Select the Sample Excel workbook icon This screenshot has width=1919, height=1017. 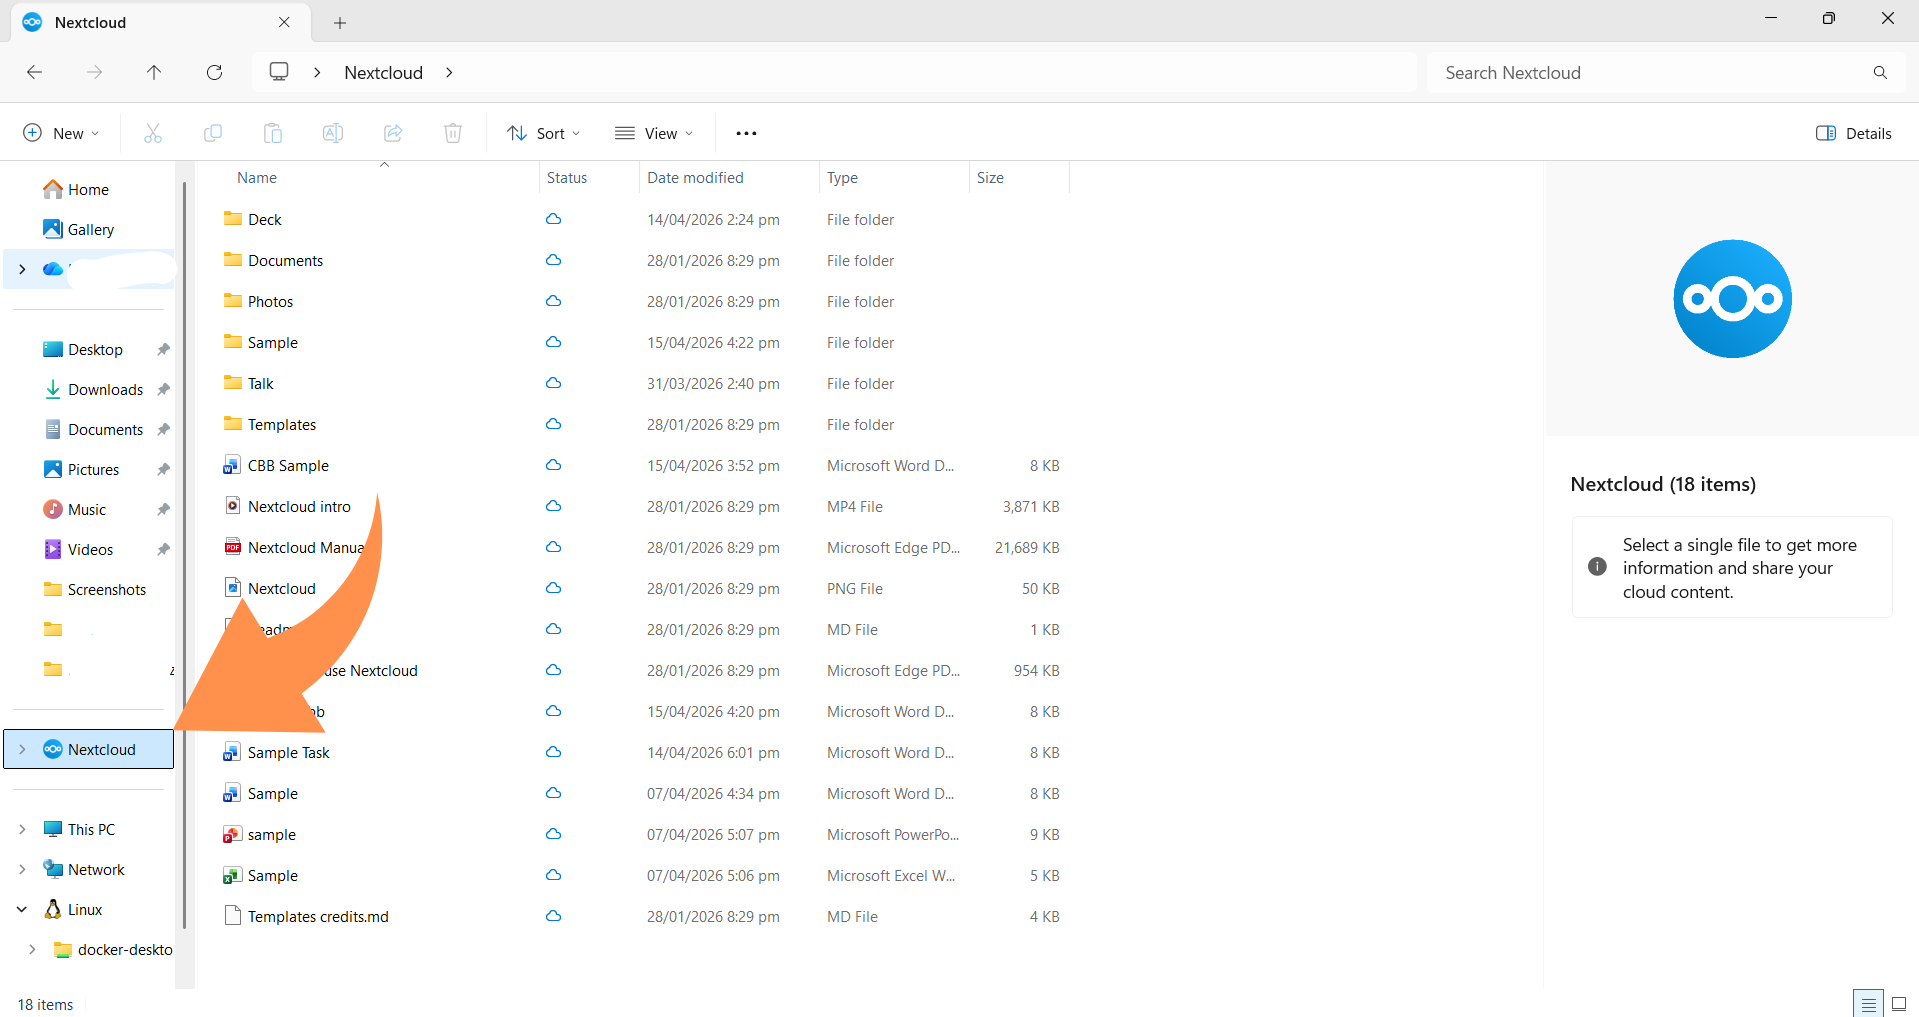pos(232,875)
